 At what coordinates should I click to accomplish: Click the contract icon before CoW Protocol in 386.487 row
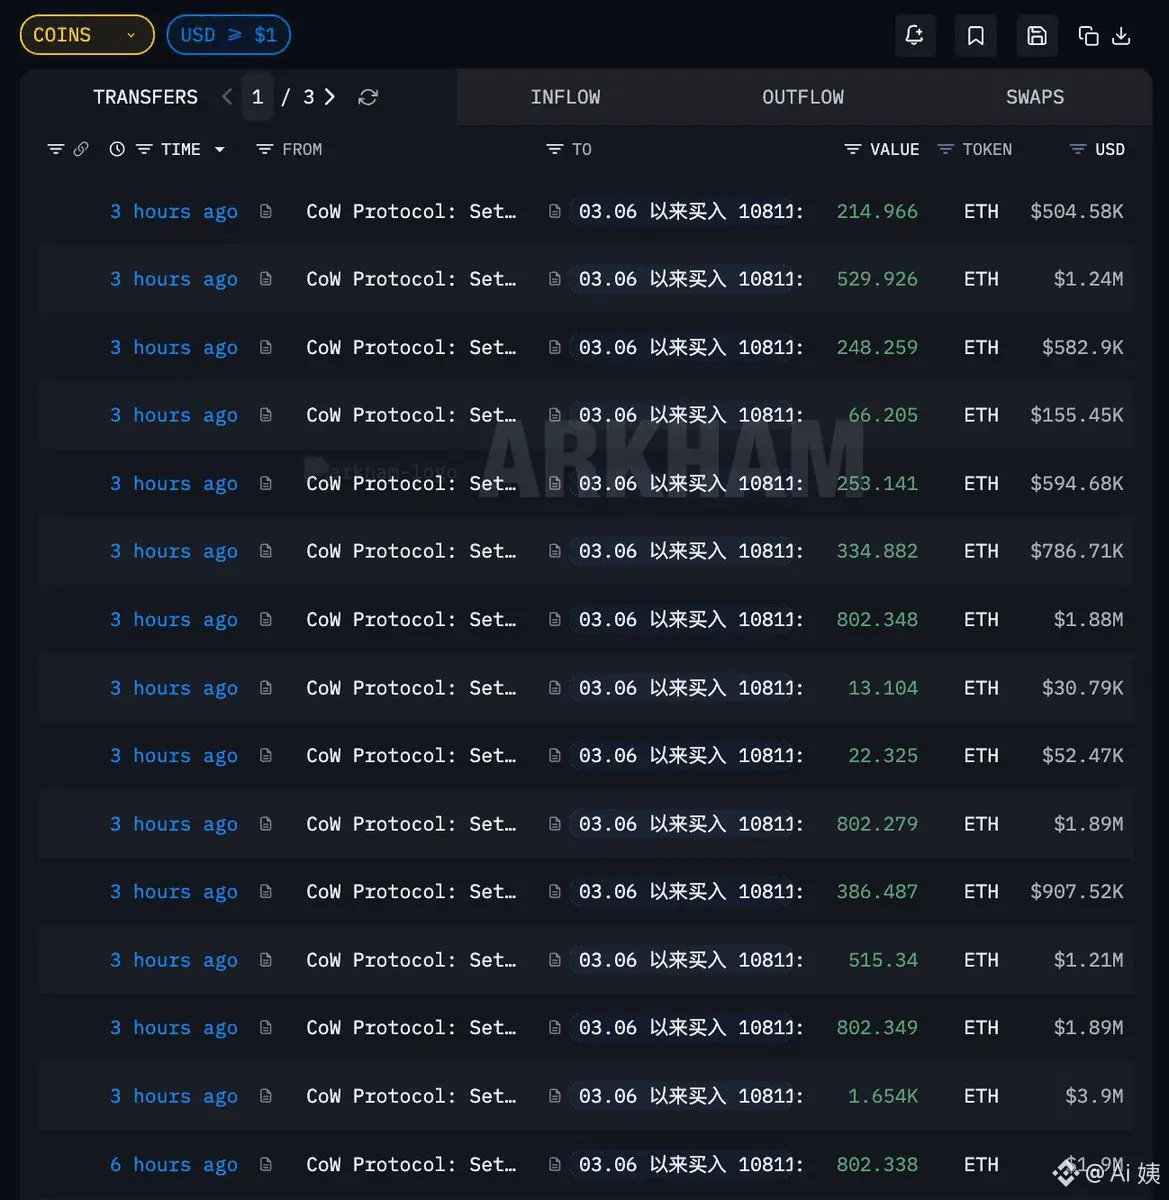(266, 892)
